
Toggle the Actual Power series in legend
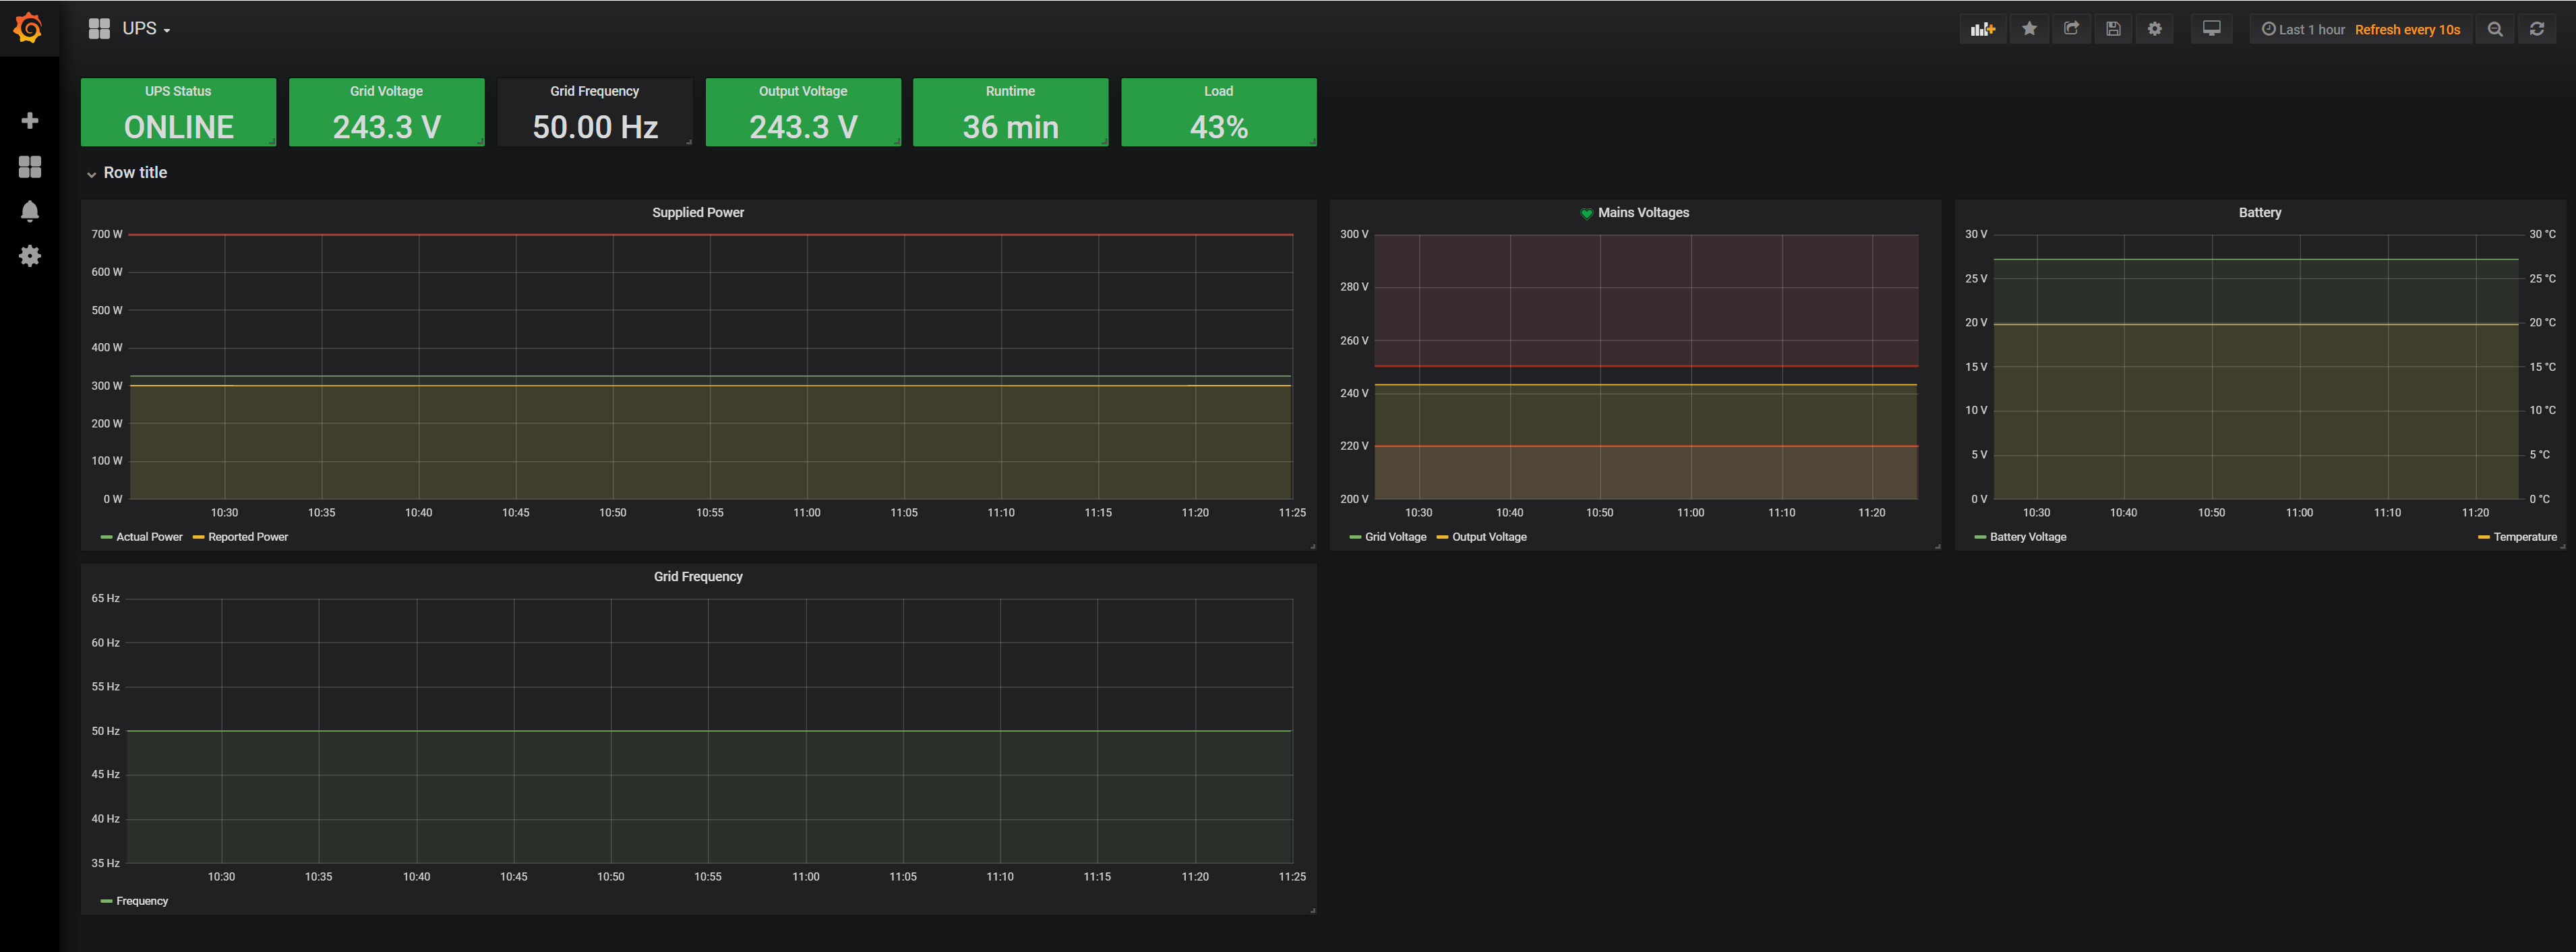[148, 537]
